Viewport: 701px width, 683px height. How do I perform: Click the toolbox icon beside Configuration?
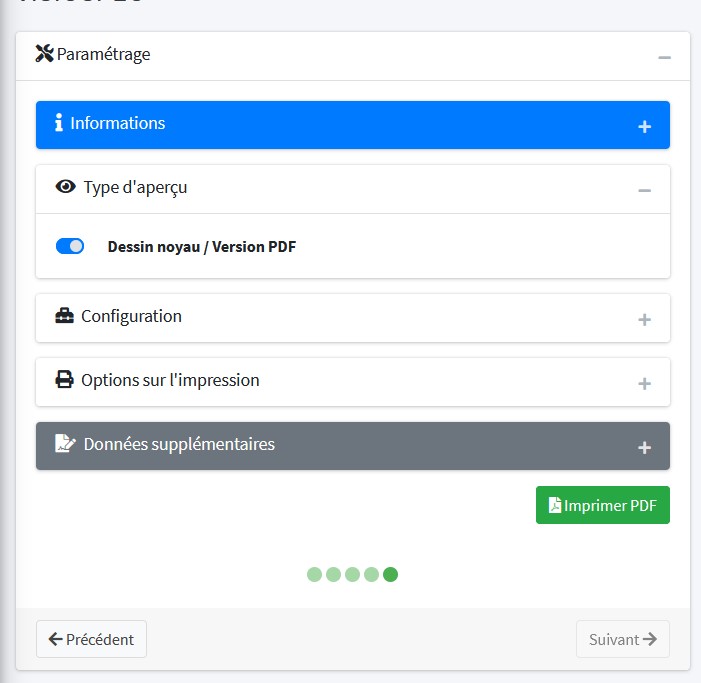coord(64,316)
